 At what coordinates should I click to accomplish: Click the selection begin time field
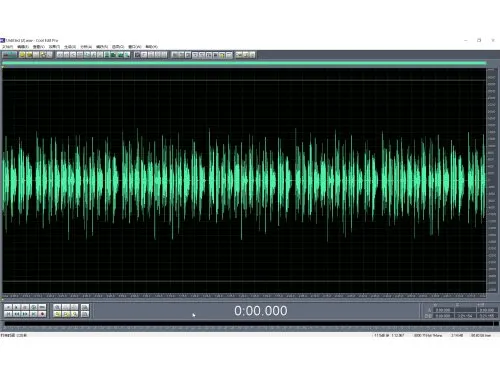pos(443,310)
